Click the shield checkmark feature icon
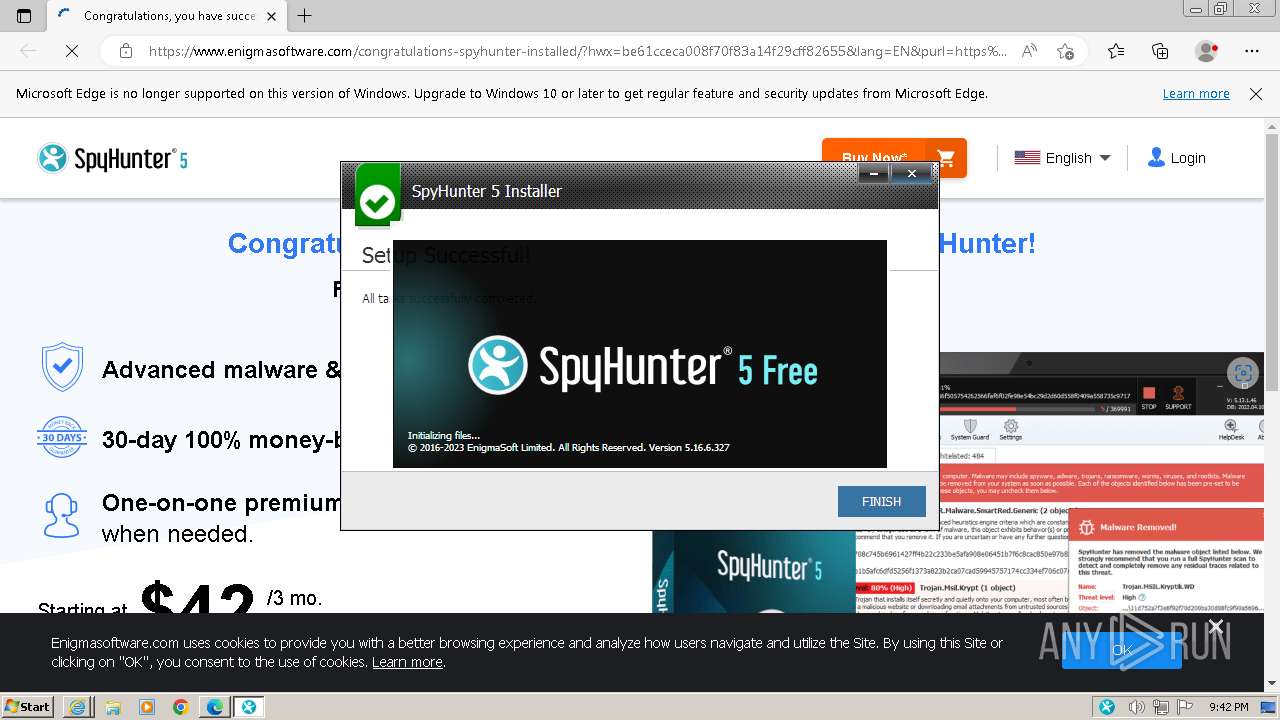The width and height of the screenshot is (1280, 720). (62, 367)
